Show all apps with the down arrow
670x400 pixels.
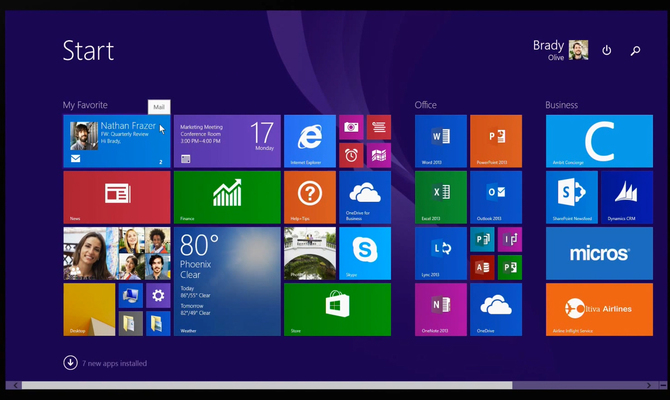(x=70, y=363)
